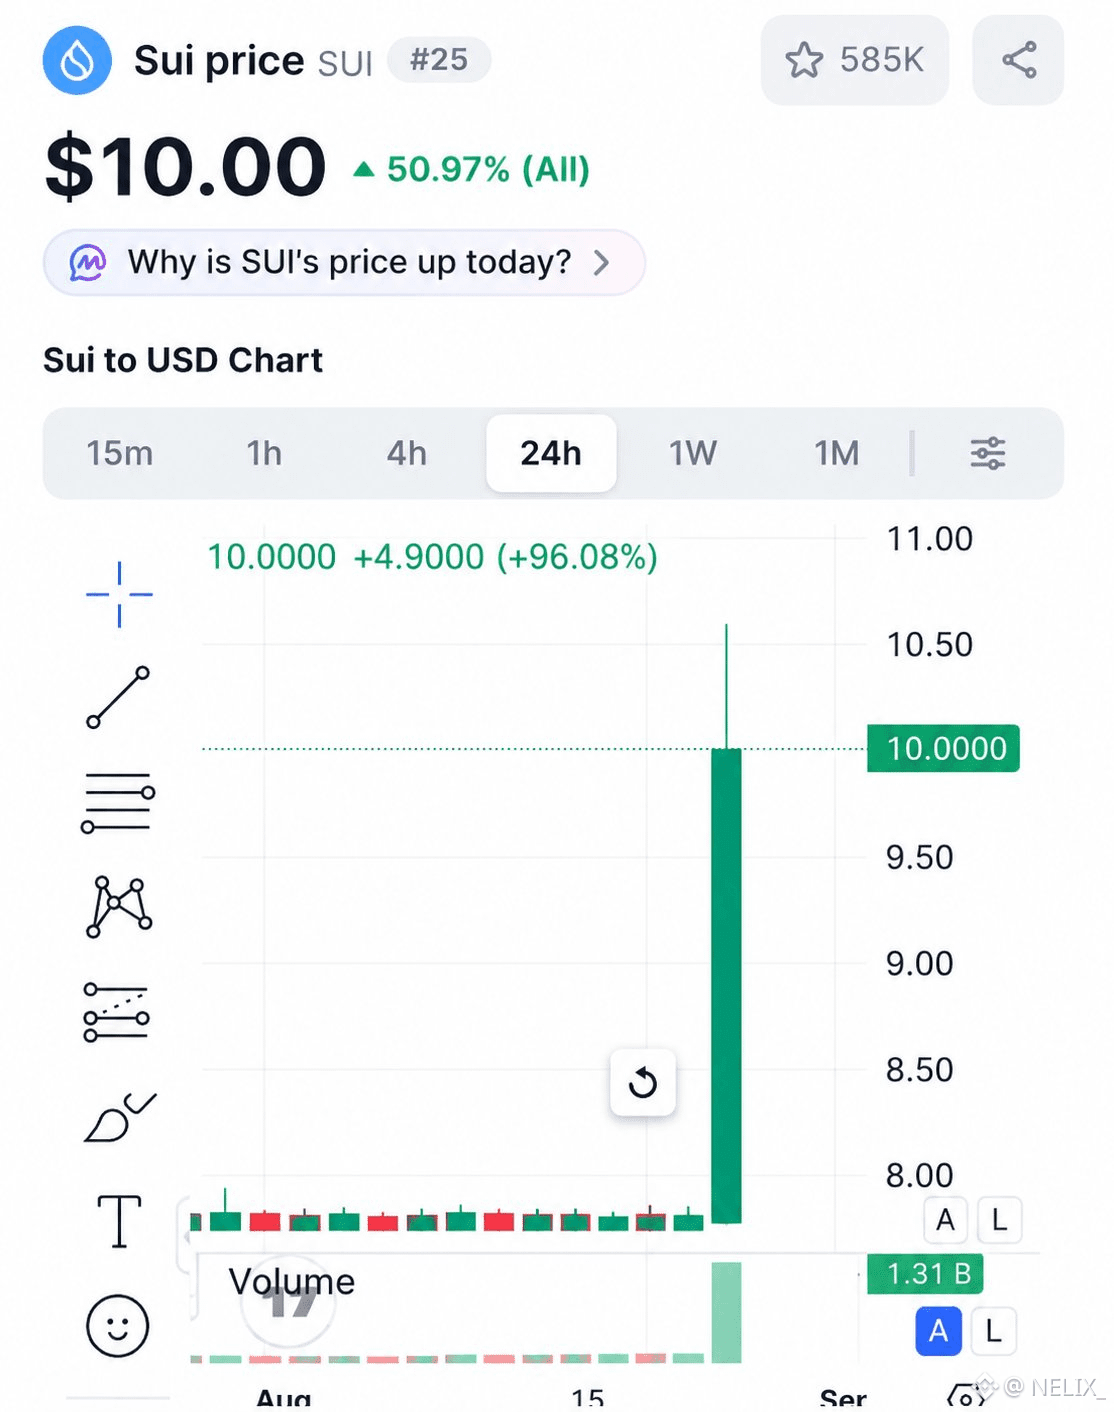Toggle log scale L on price axis
The width and height of the screenshot is (1114, 1412).
pyautogui.click(x=999, y=1220)
